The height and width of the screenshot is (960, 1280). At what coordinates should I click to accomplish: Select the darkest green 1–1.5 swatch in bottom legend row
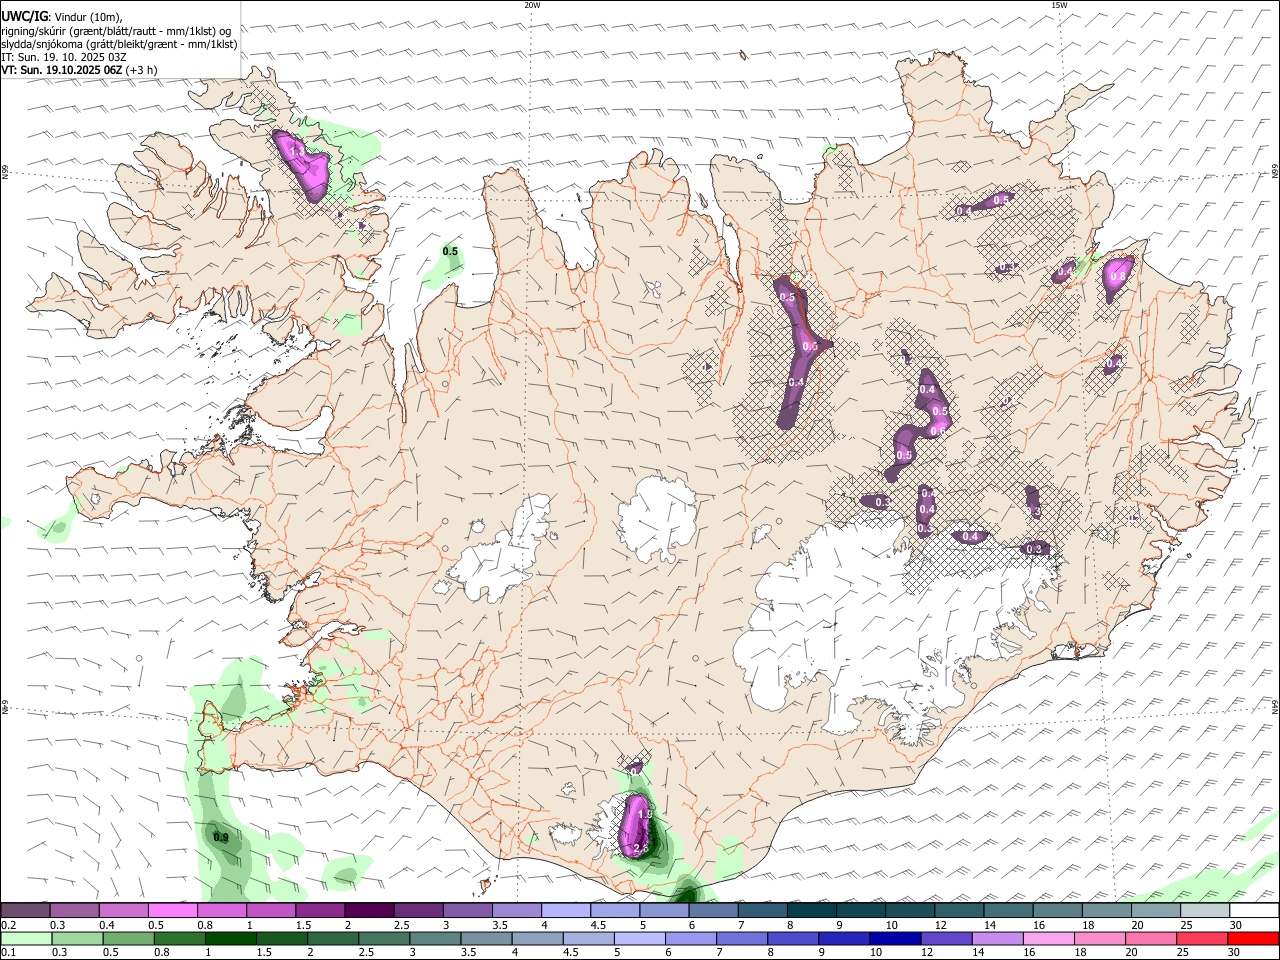(x=231, y=939)
